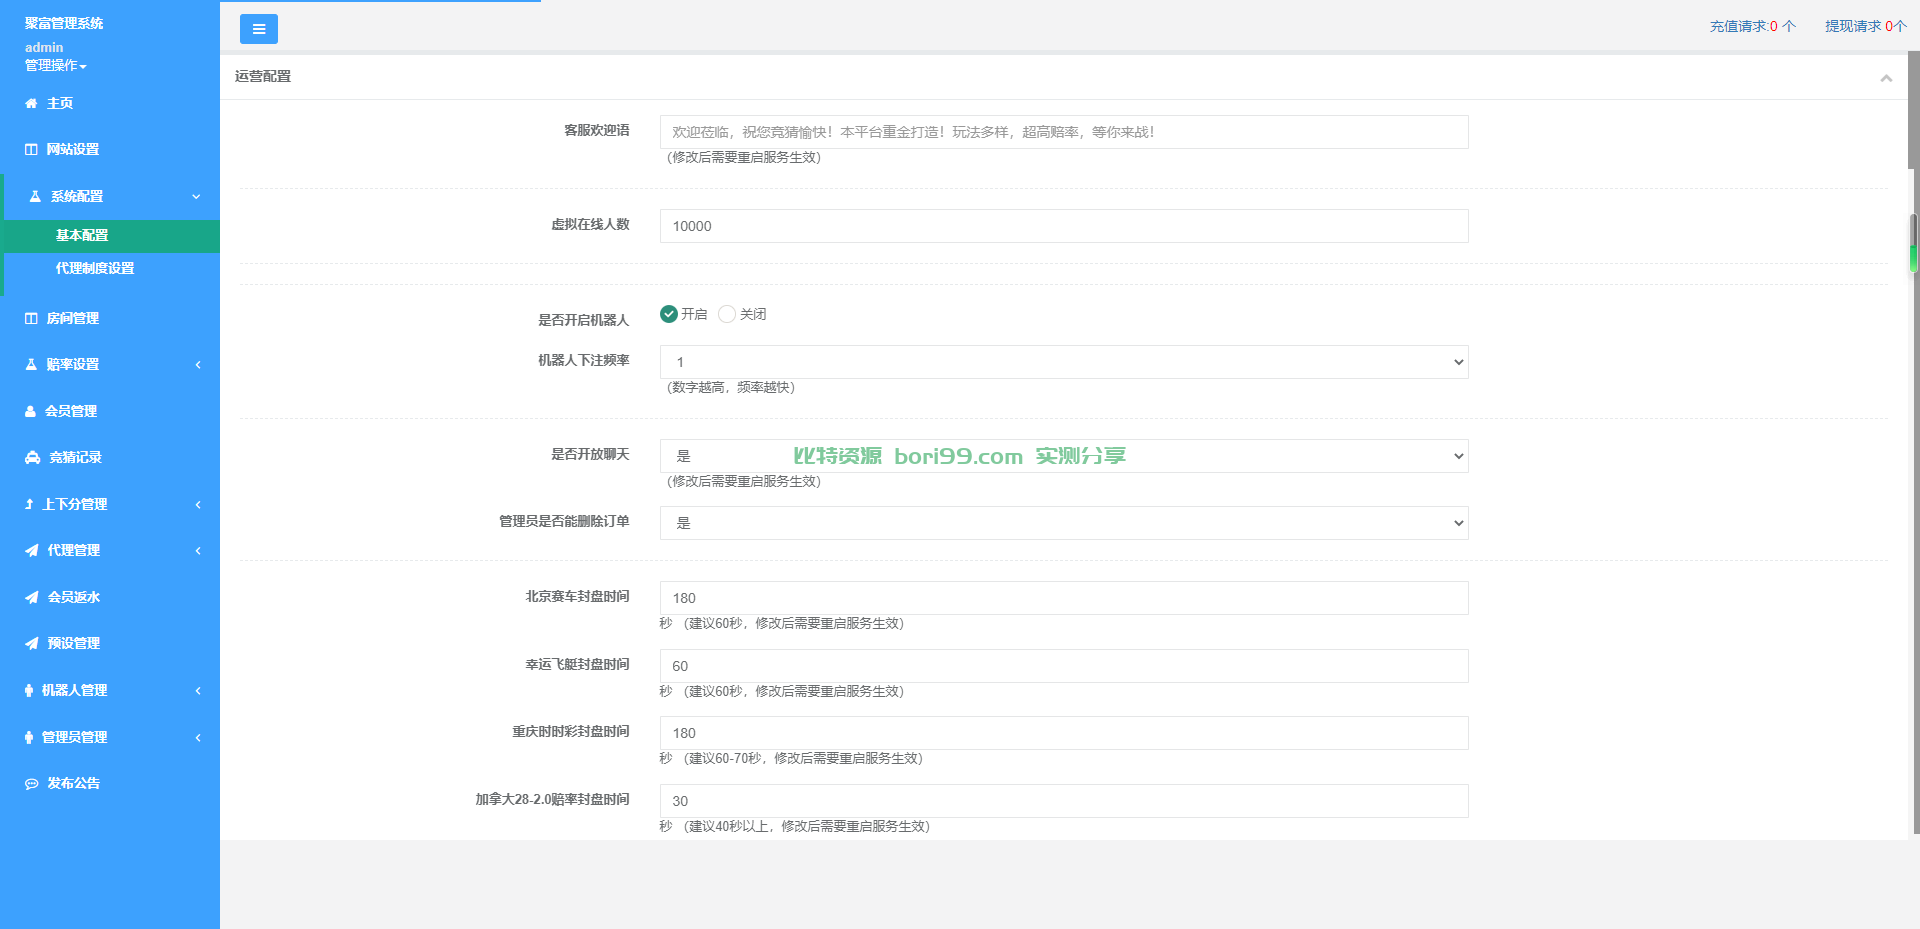Open the 是否开放聊天 dropdown

1064,456
